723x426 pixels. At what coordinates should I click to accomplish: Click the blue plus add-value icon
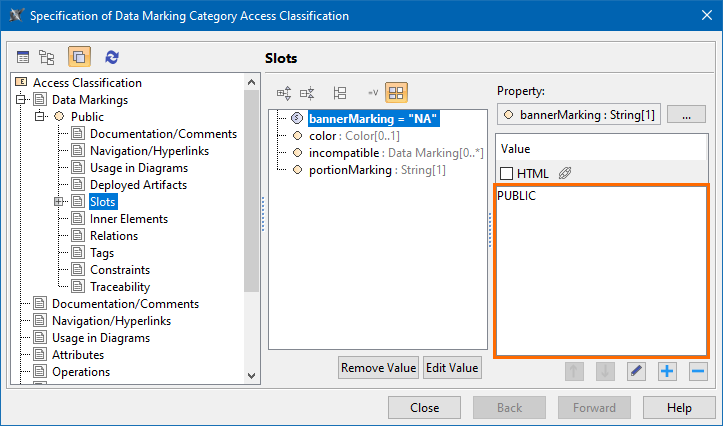coord(667,371)
